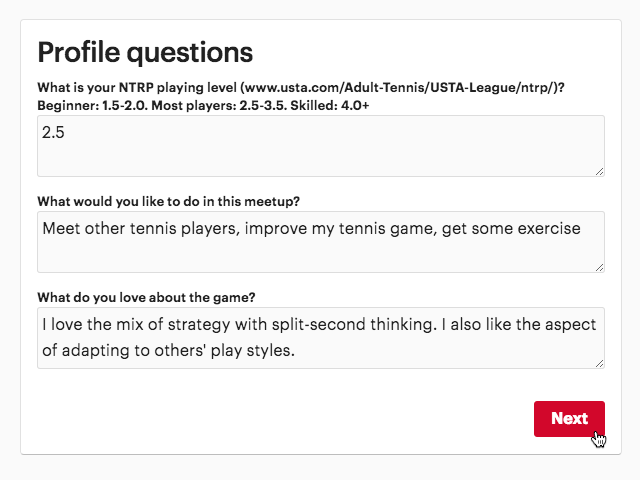Click resize grip on meetup goals textarea
Viewport: 640px width, 480px height.
[600, 267]
